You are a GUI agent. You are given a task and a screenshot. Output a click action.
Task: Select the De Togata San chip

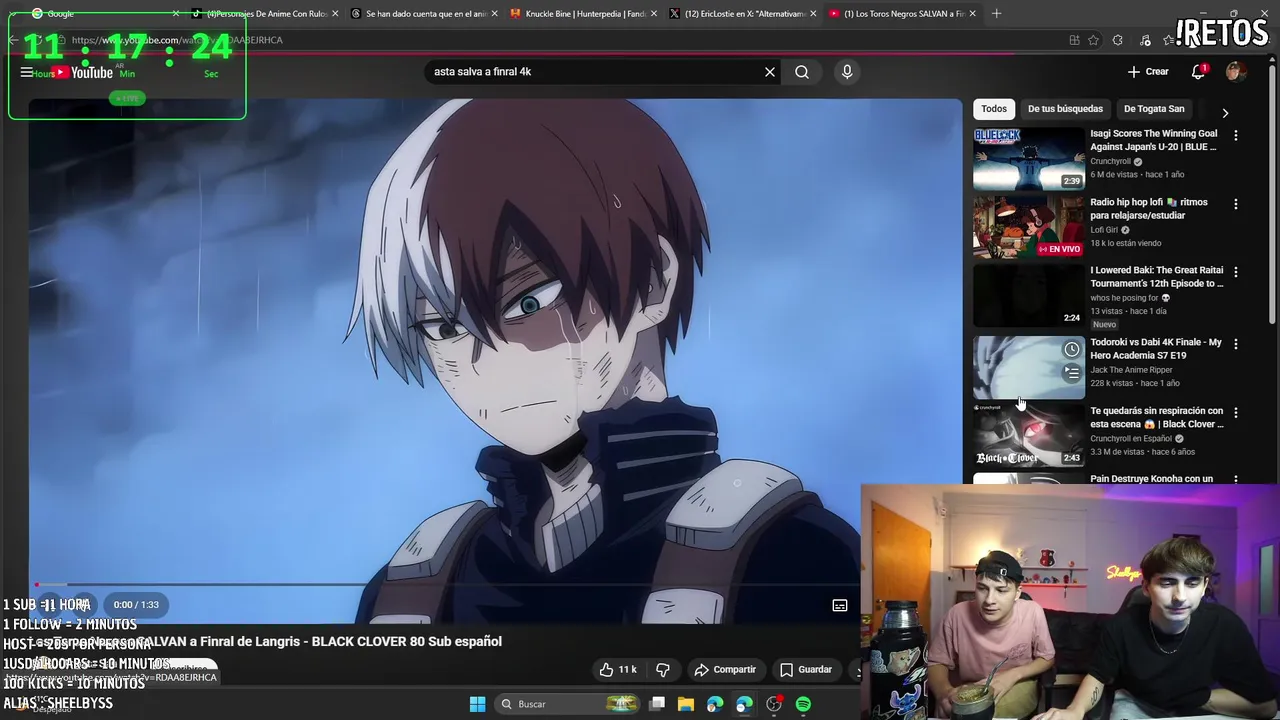(1154, 109)
